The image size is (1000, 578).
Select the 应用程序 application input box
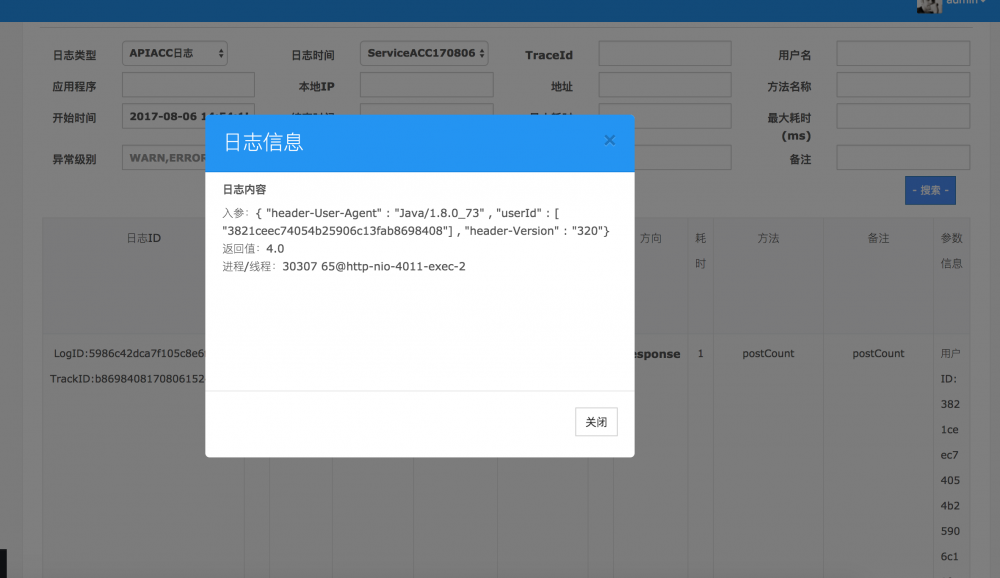pos(187,84)
